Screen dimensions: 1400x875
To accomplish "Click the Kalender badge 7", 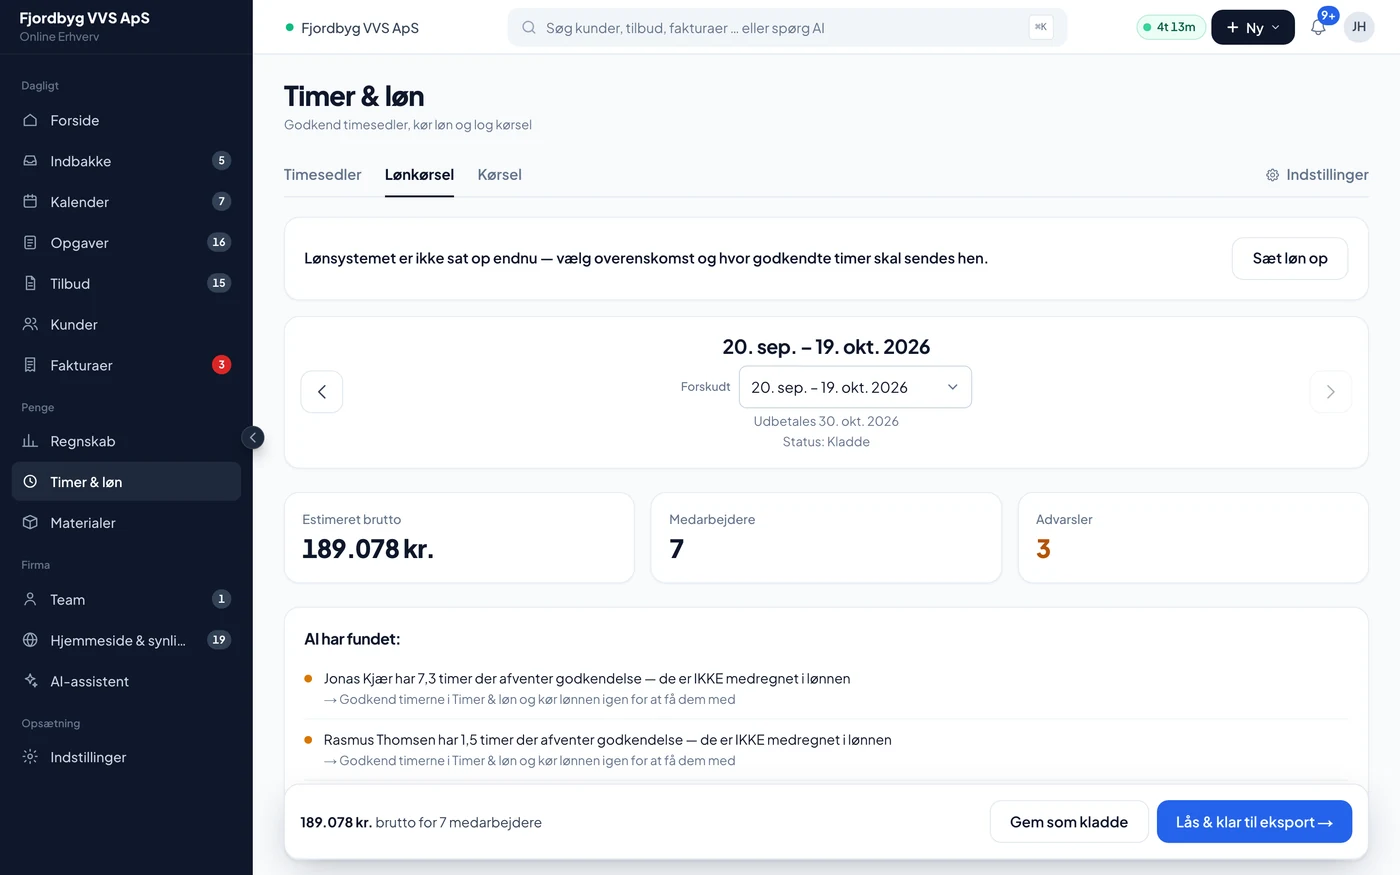I will click(x=221, y=201).
